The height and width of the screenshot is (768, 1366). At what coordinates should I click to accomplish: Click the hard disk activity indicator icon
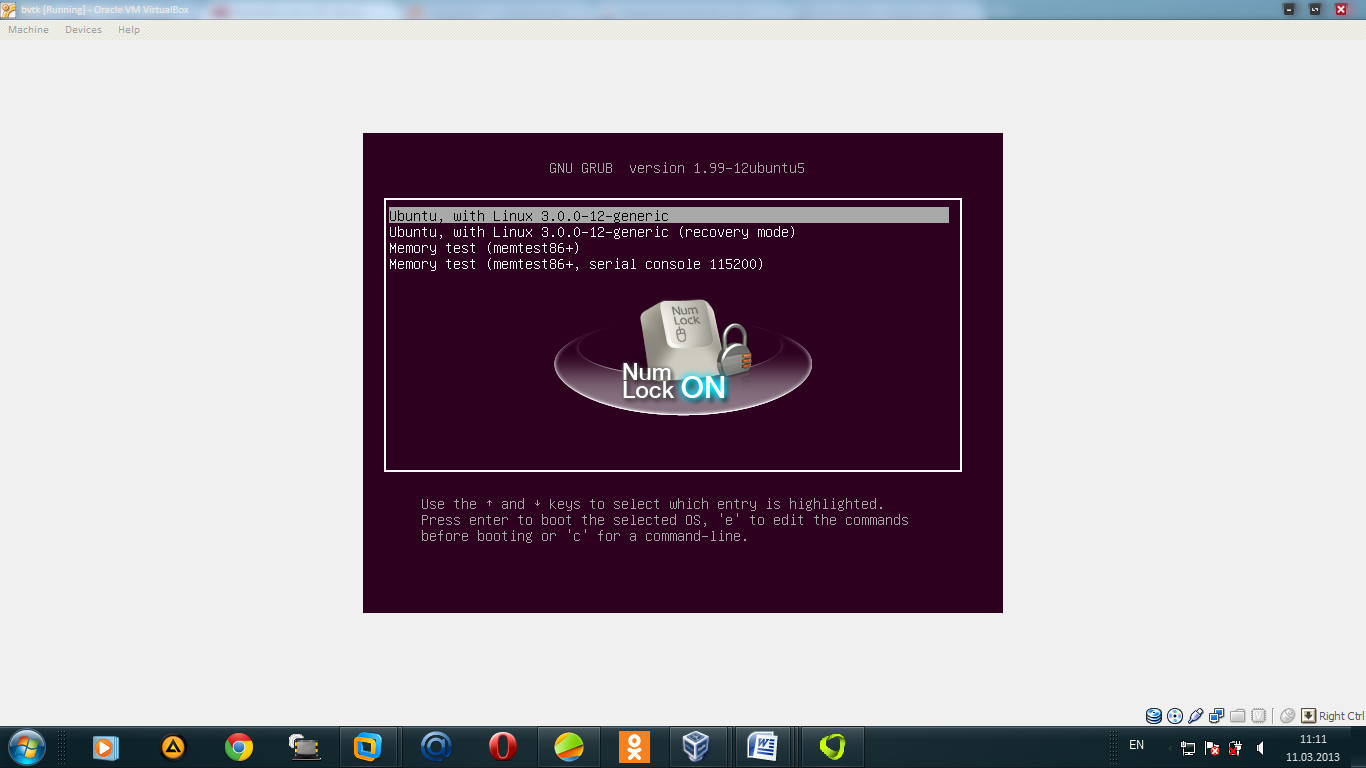[x=1154, y=716]
